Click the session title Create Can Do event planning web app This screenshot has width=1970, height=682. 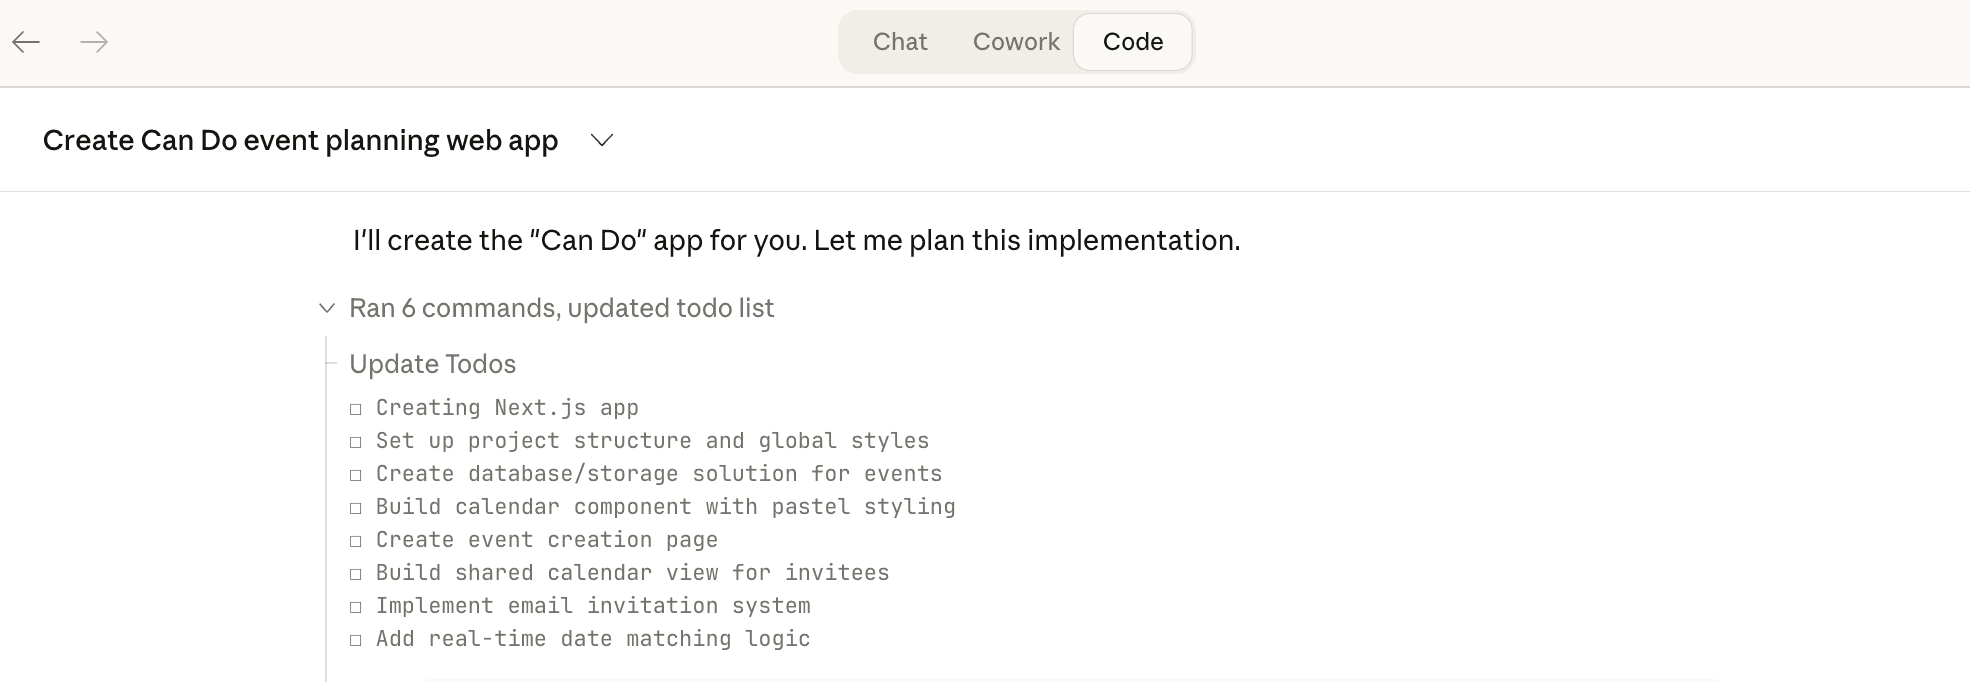300,141
